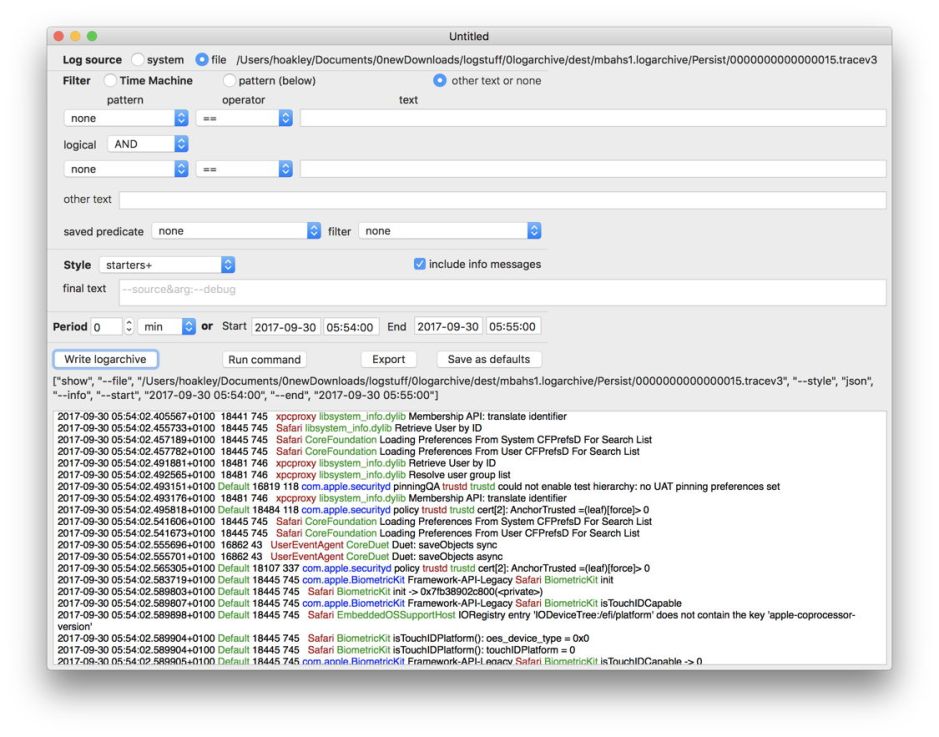Click the End time field 05:55:00
This screenshot has height=737, width=939.
point(514,327)
